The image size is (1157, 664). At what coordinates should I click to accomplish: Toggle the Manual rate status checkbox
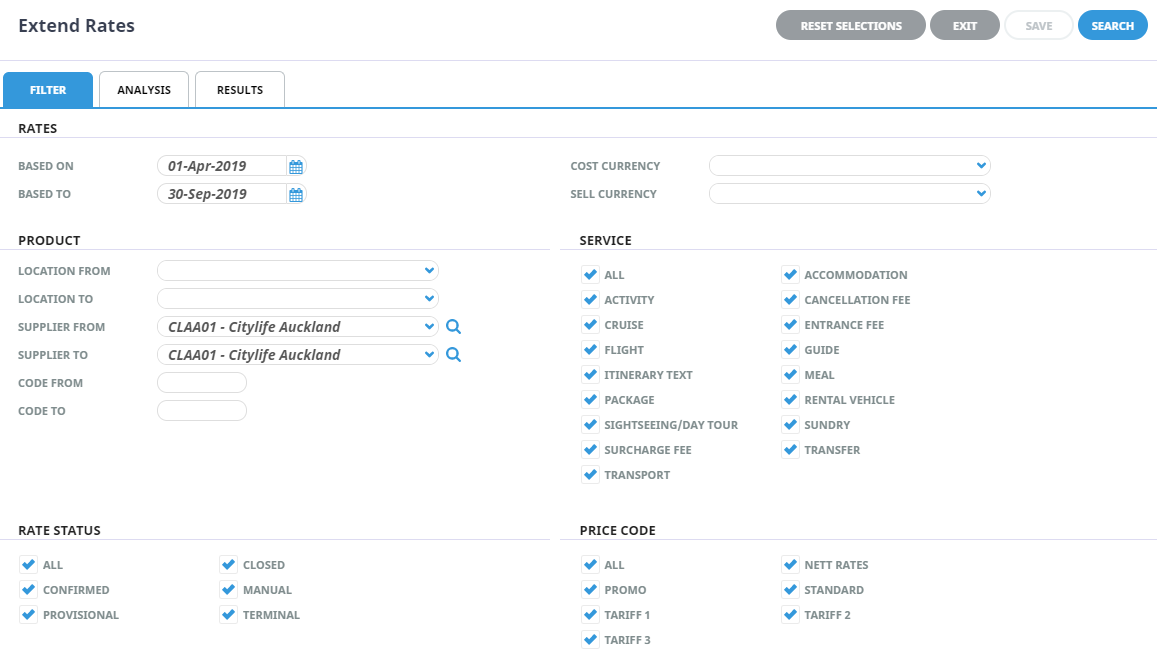229,591
